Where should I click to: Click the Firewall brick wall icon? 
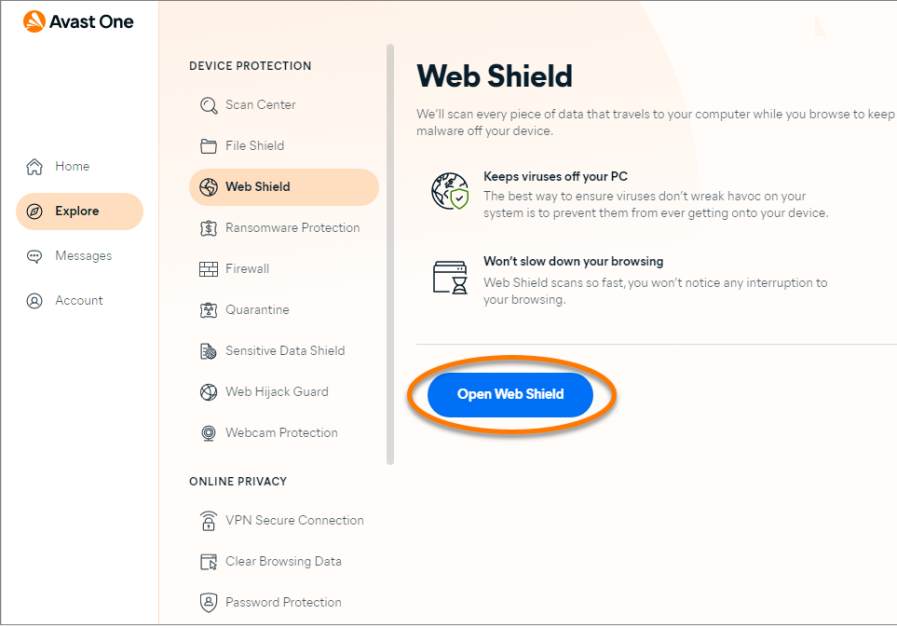[208, 269]
